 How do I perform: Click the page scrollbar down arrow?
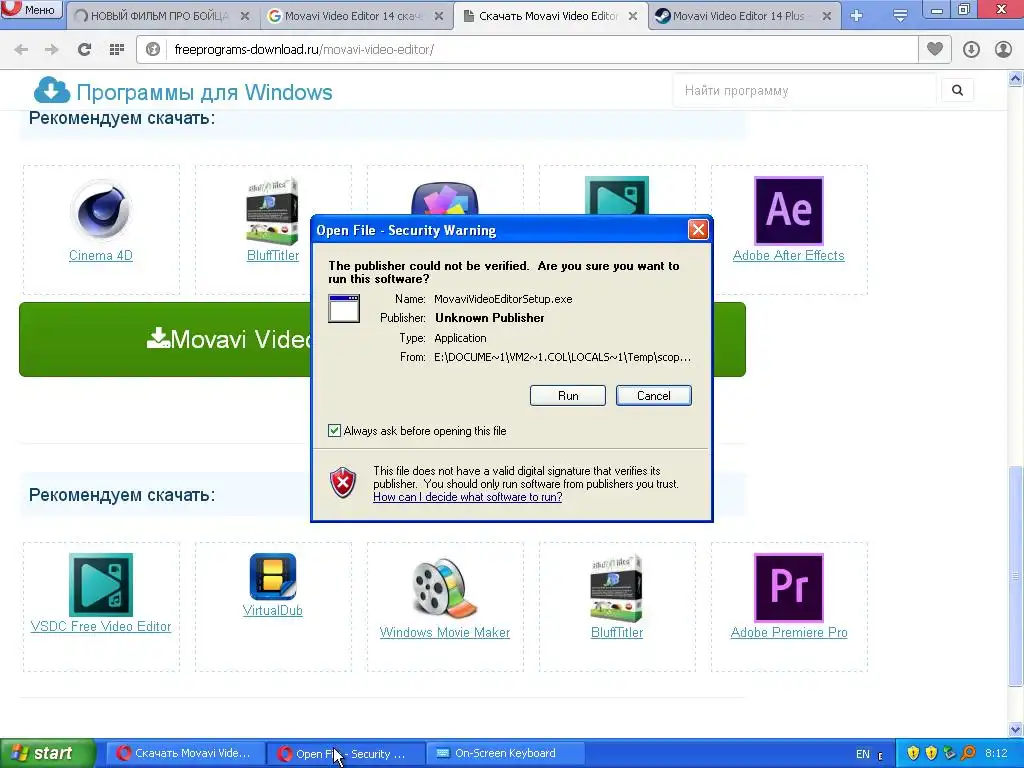point(1016,729)
